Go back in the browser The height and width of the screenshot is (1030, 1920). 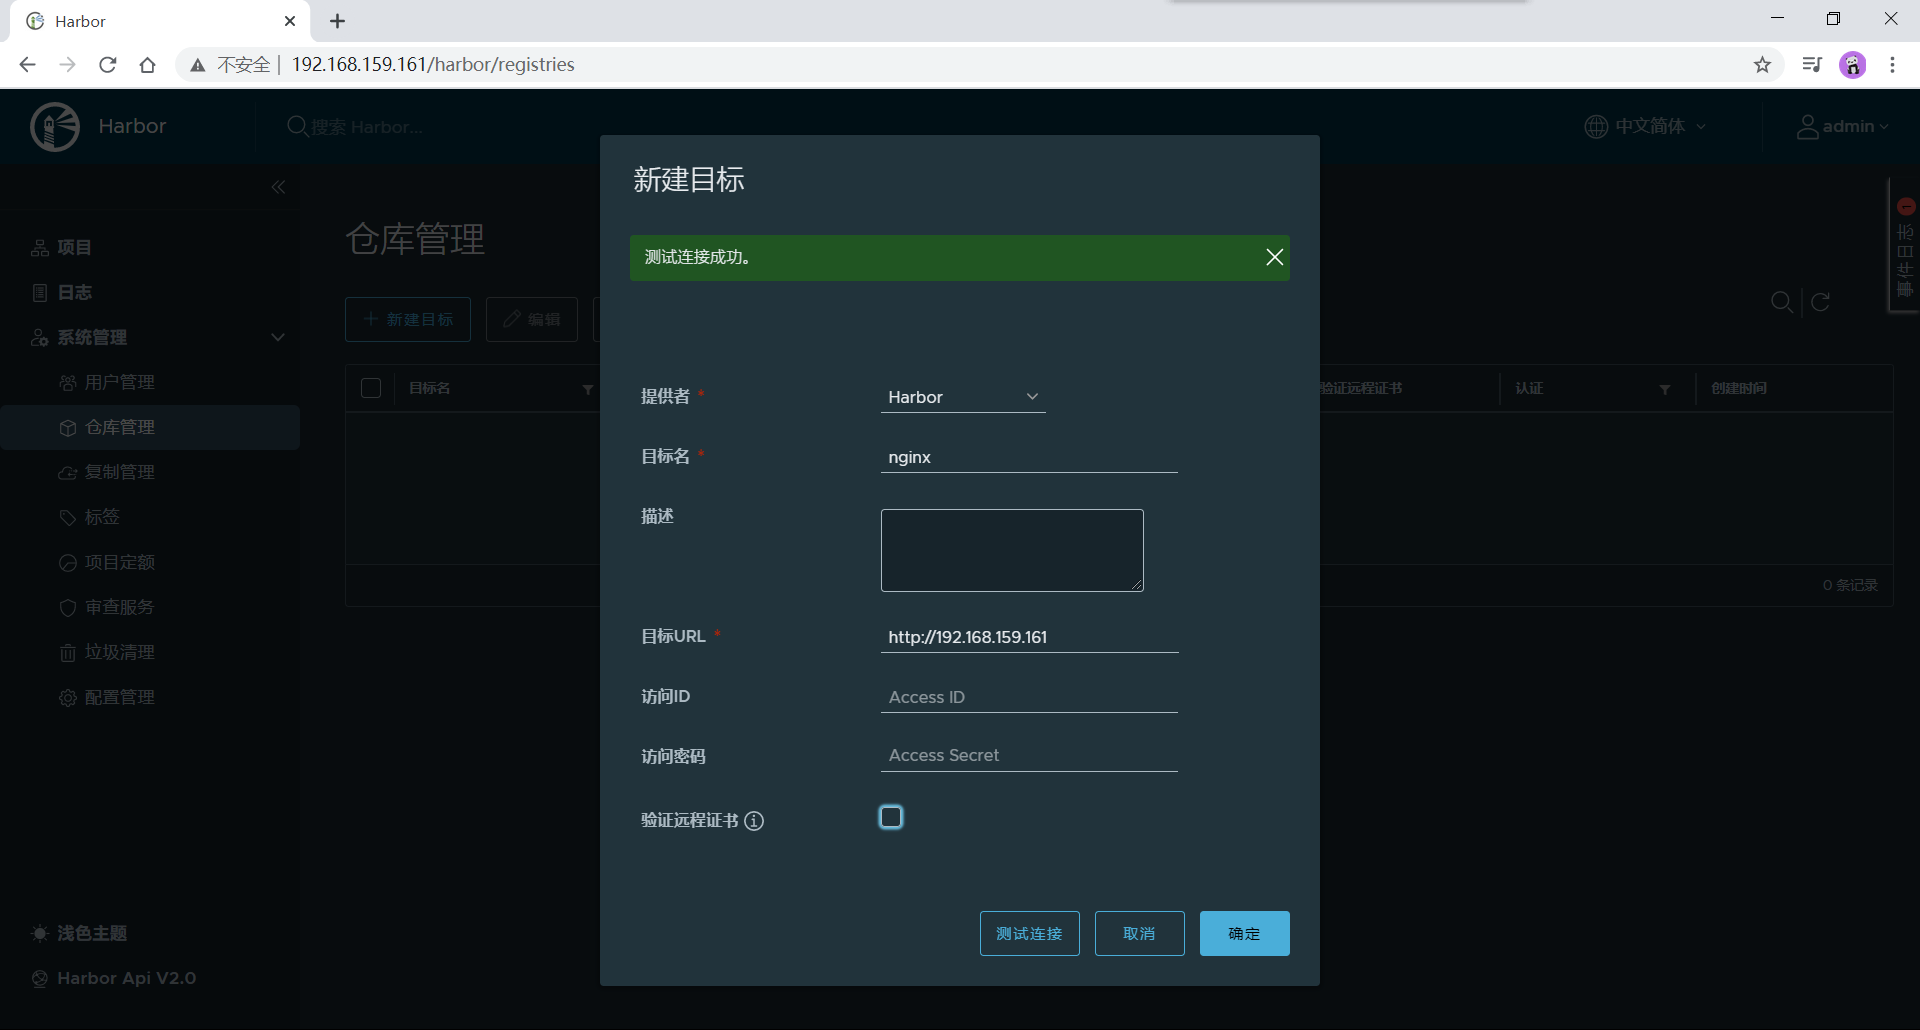pyautogui.click(x=27, y=65)
